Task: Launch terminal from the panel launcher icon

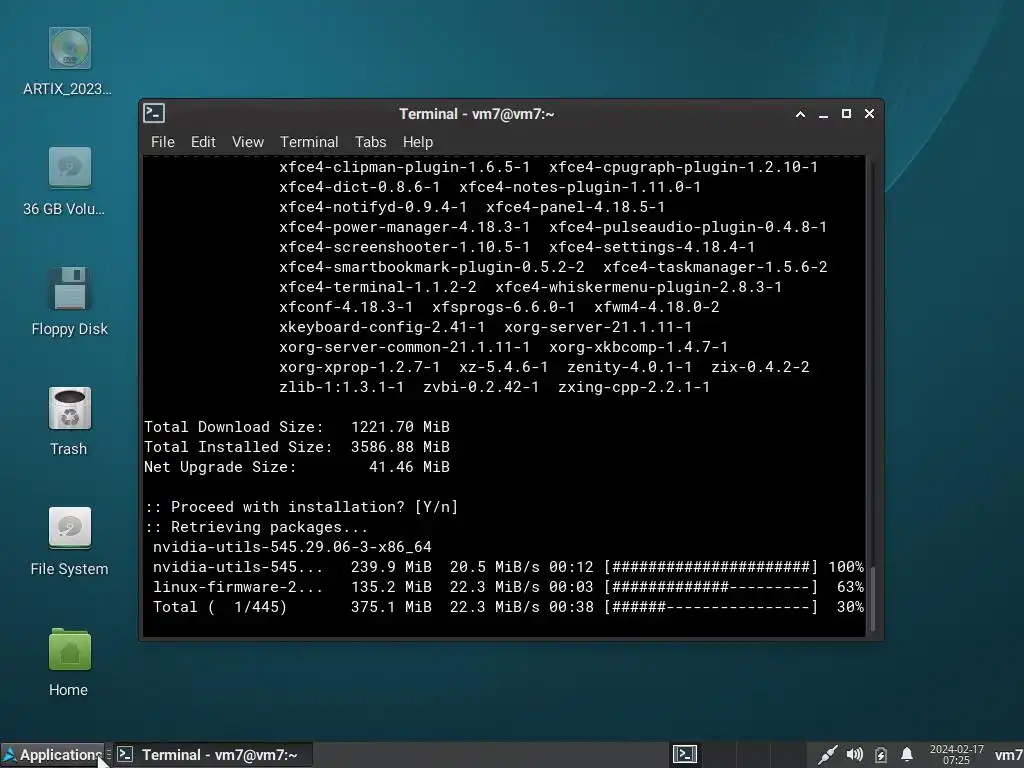Action: pos(685,755)
